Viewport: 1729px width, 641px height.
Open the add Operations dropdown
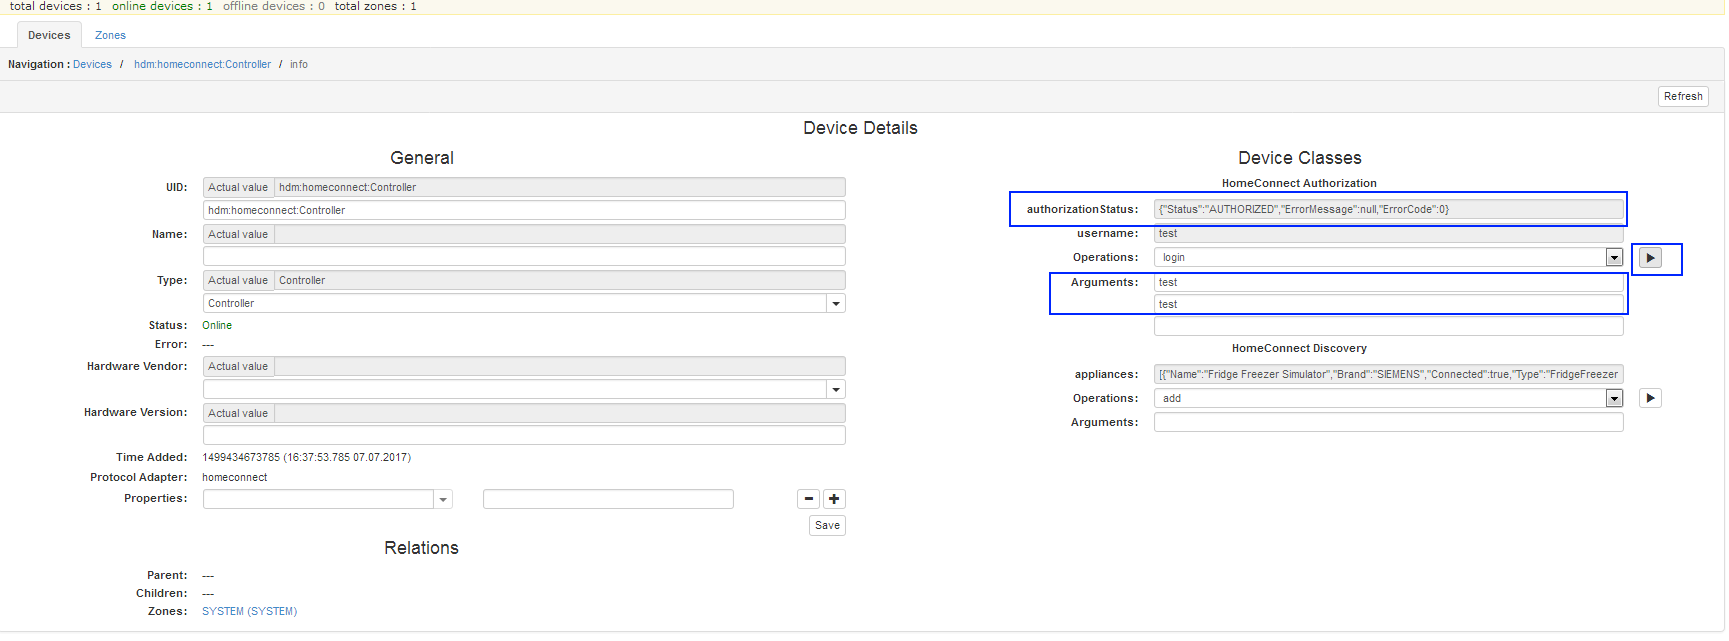tap(1614, 398)
